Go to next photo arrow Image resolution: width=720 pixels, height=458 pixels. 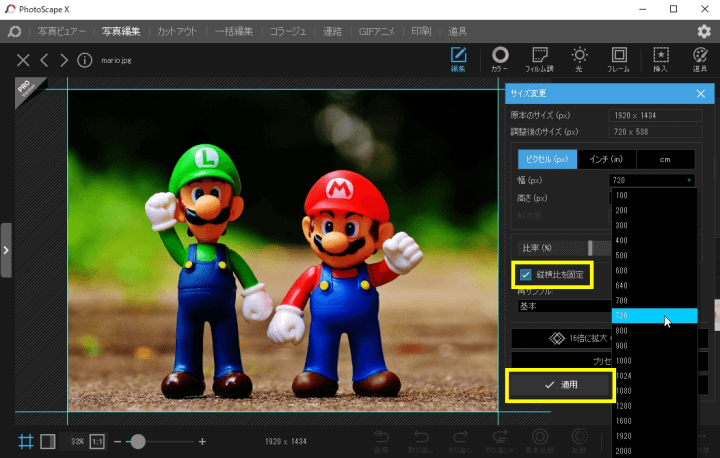coord(64,60)
